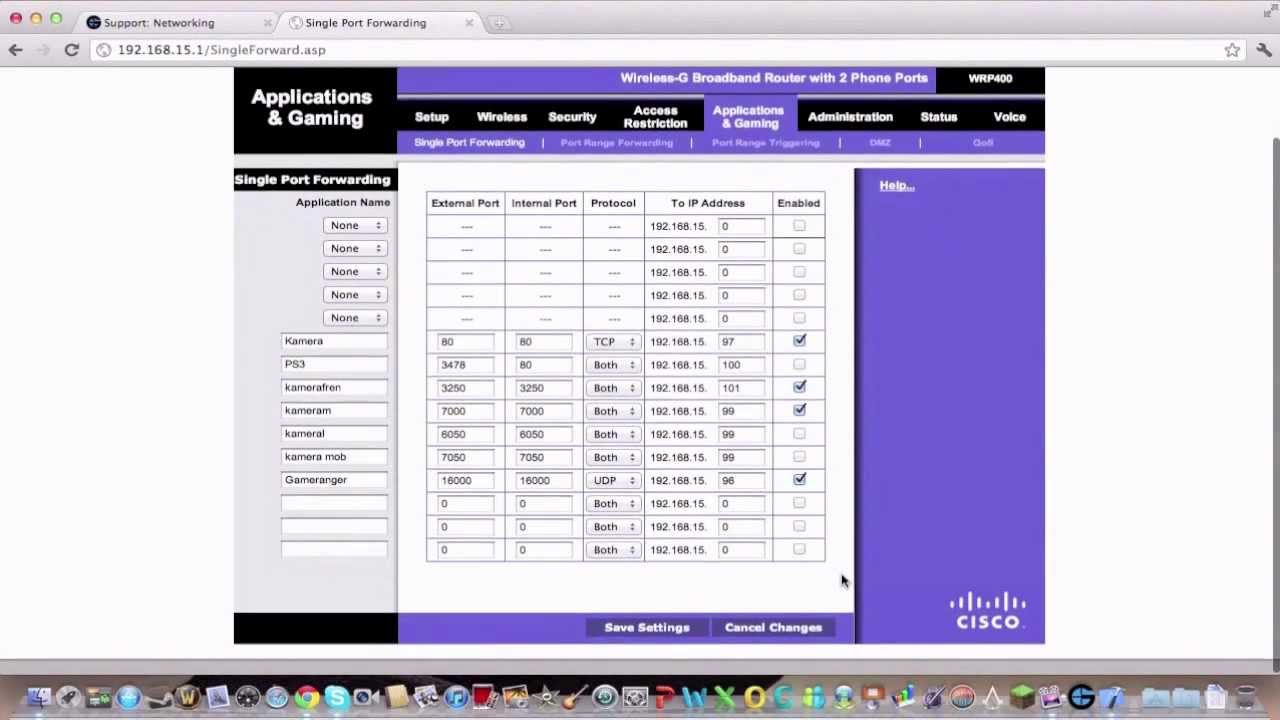This screenshot has width=1280, height=720.
Task: Edit the Gameranger IP address field 96
Action: pyautogui.click(x=743, y=480)
